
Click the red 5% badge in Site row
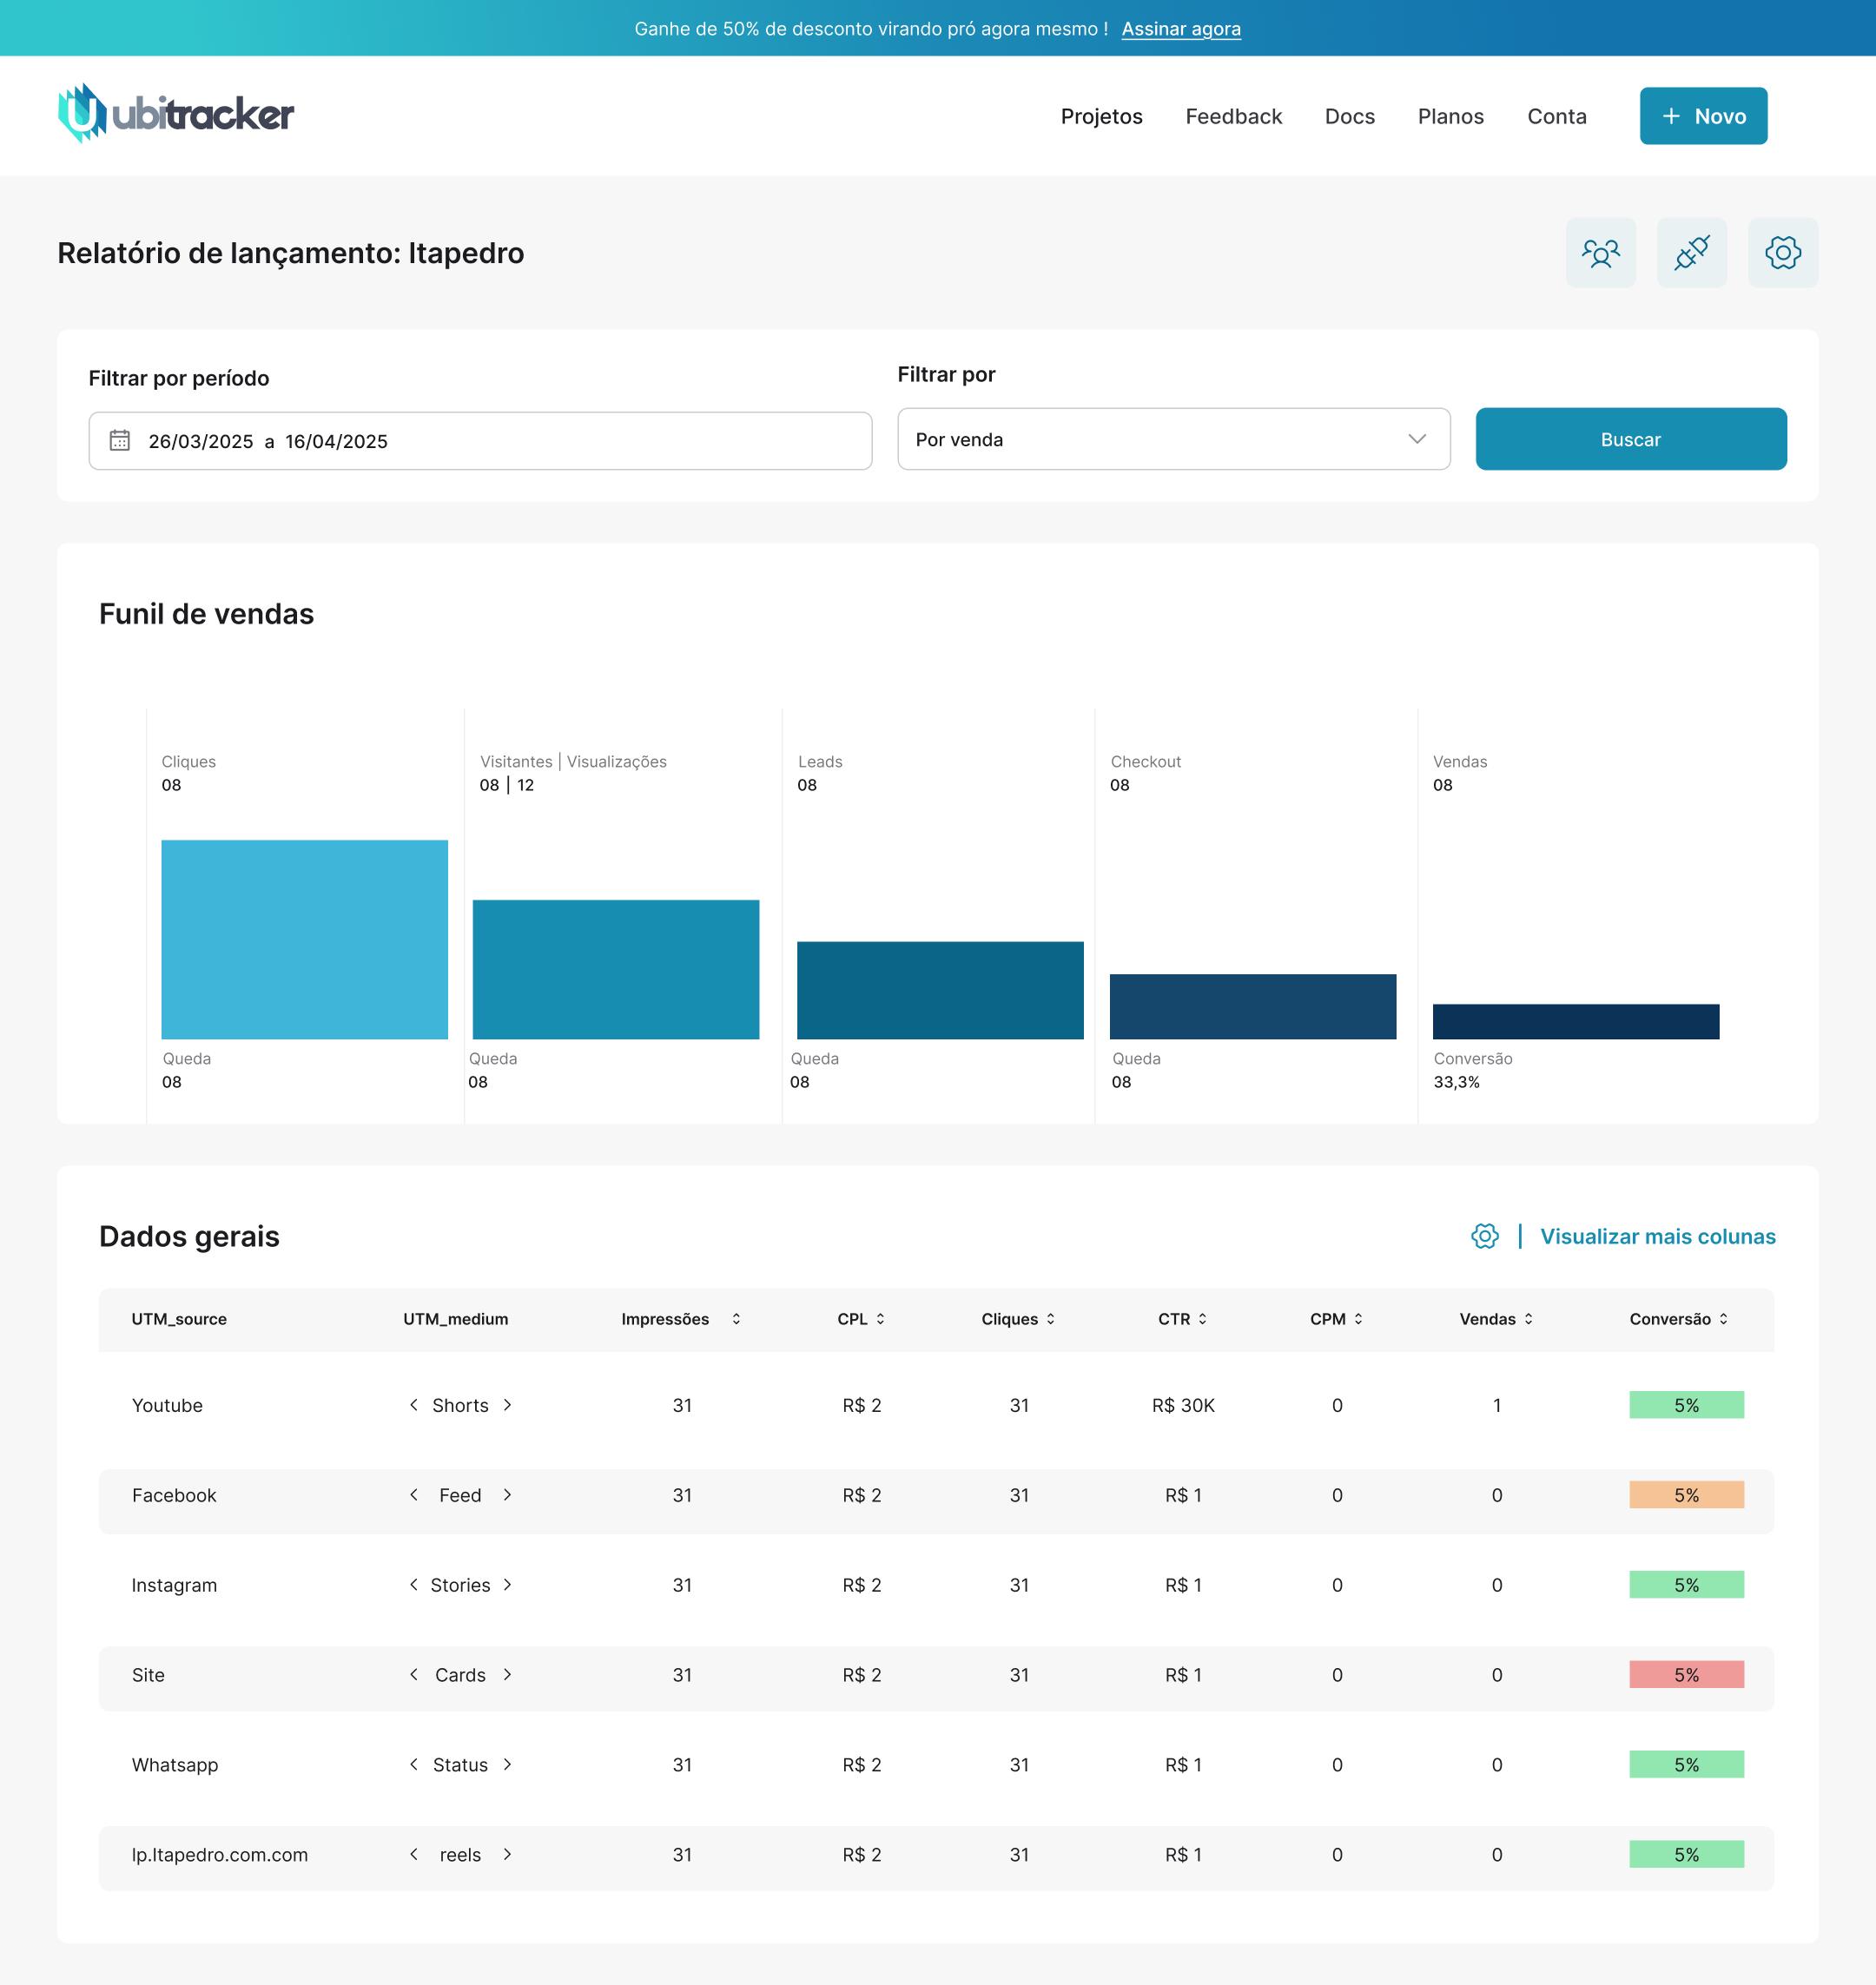click(1686, 1675)
